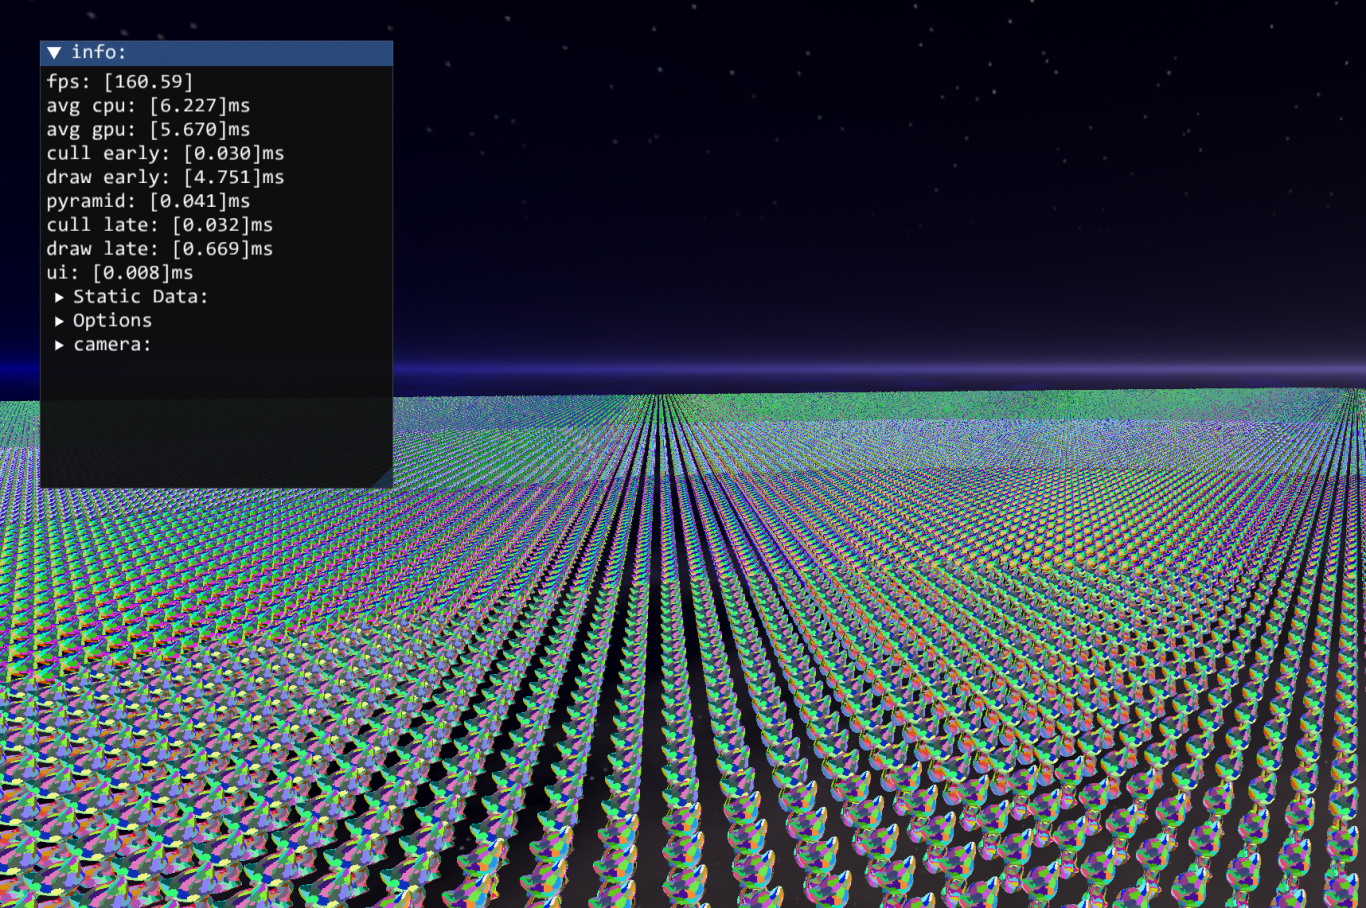Click the draw early: [4.751]ms line

[165, 178]
